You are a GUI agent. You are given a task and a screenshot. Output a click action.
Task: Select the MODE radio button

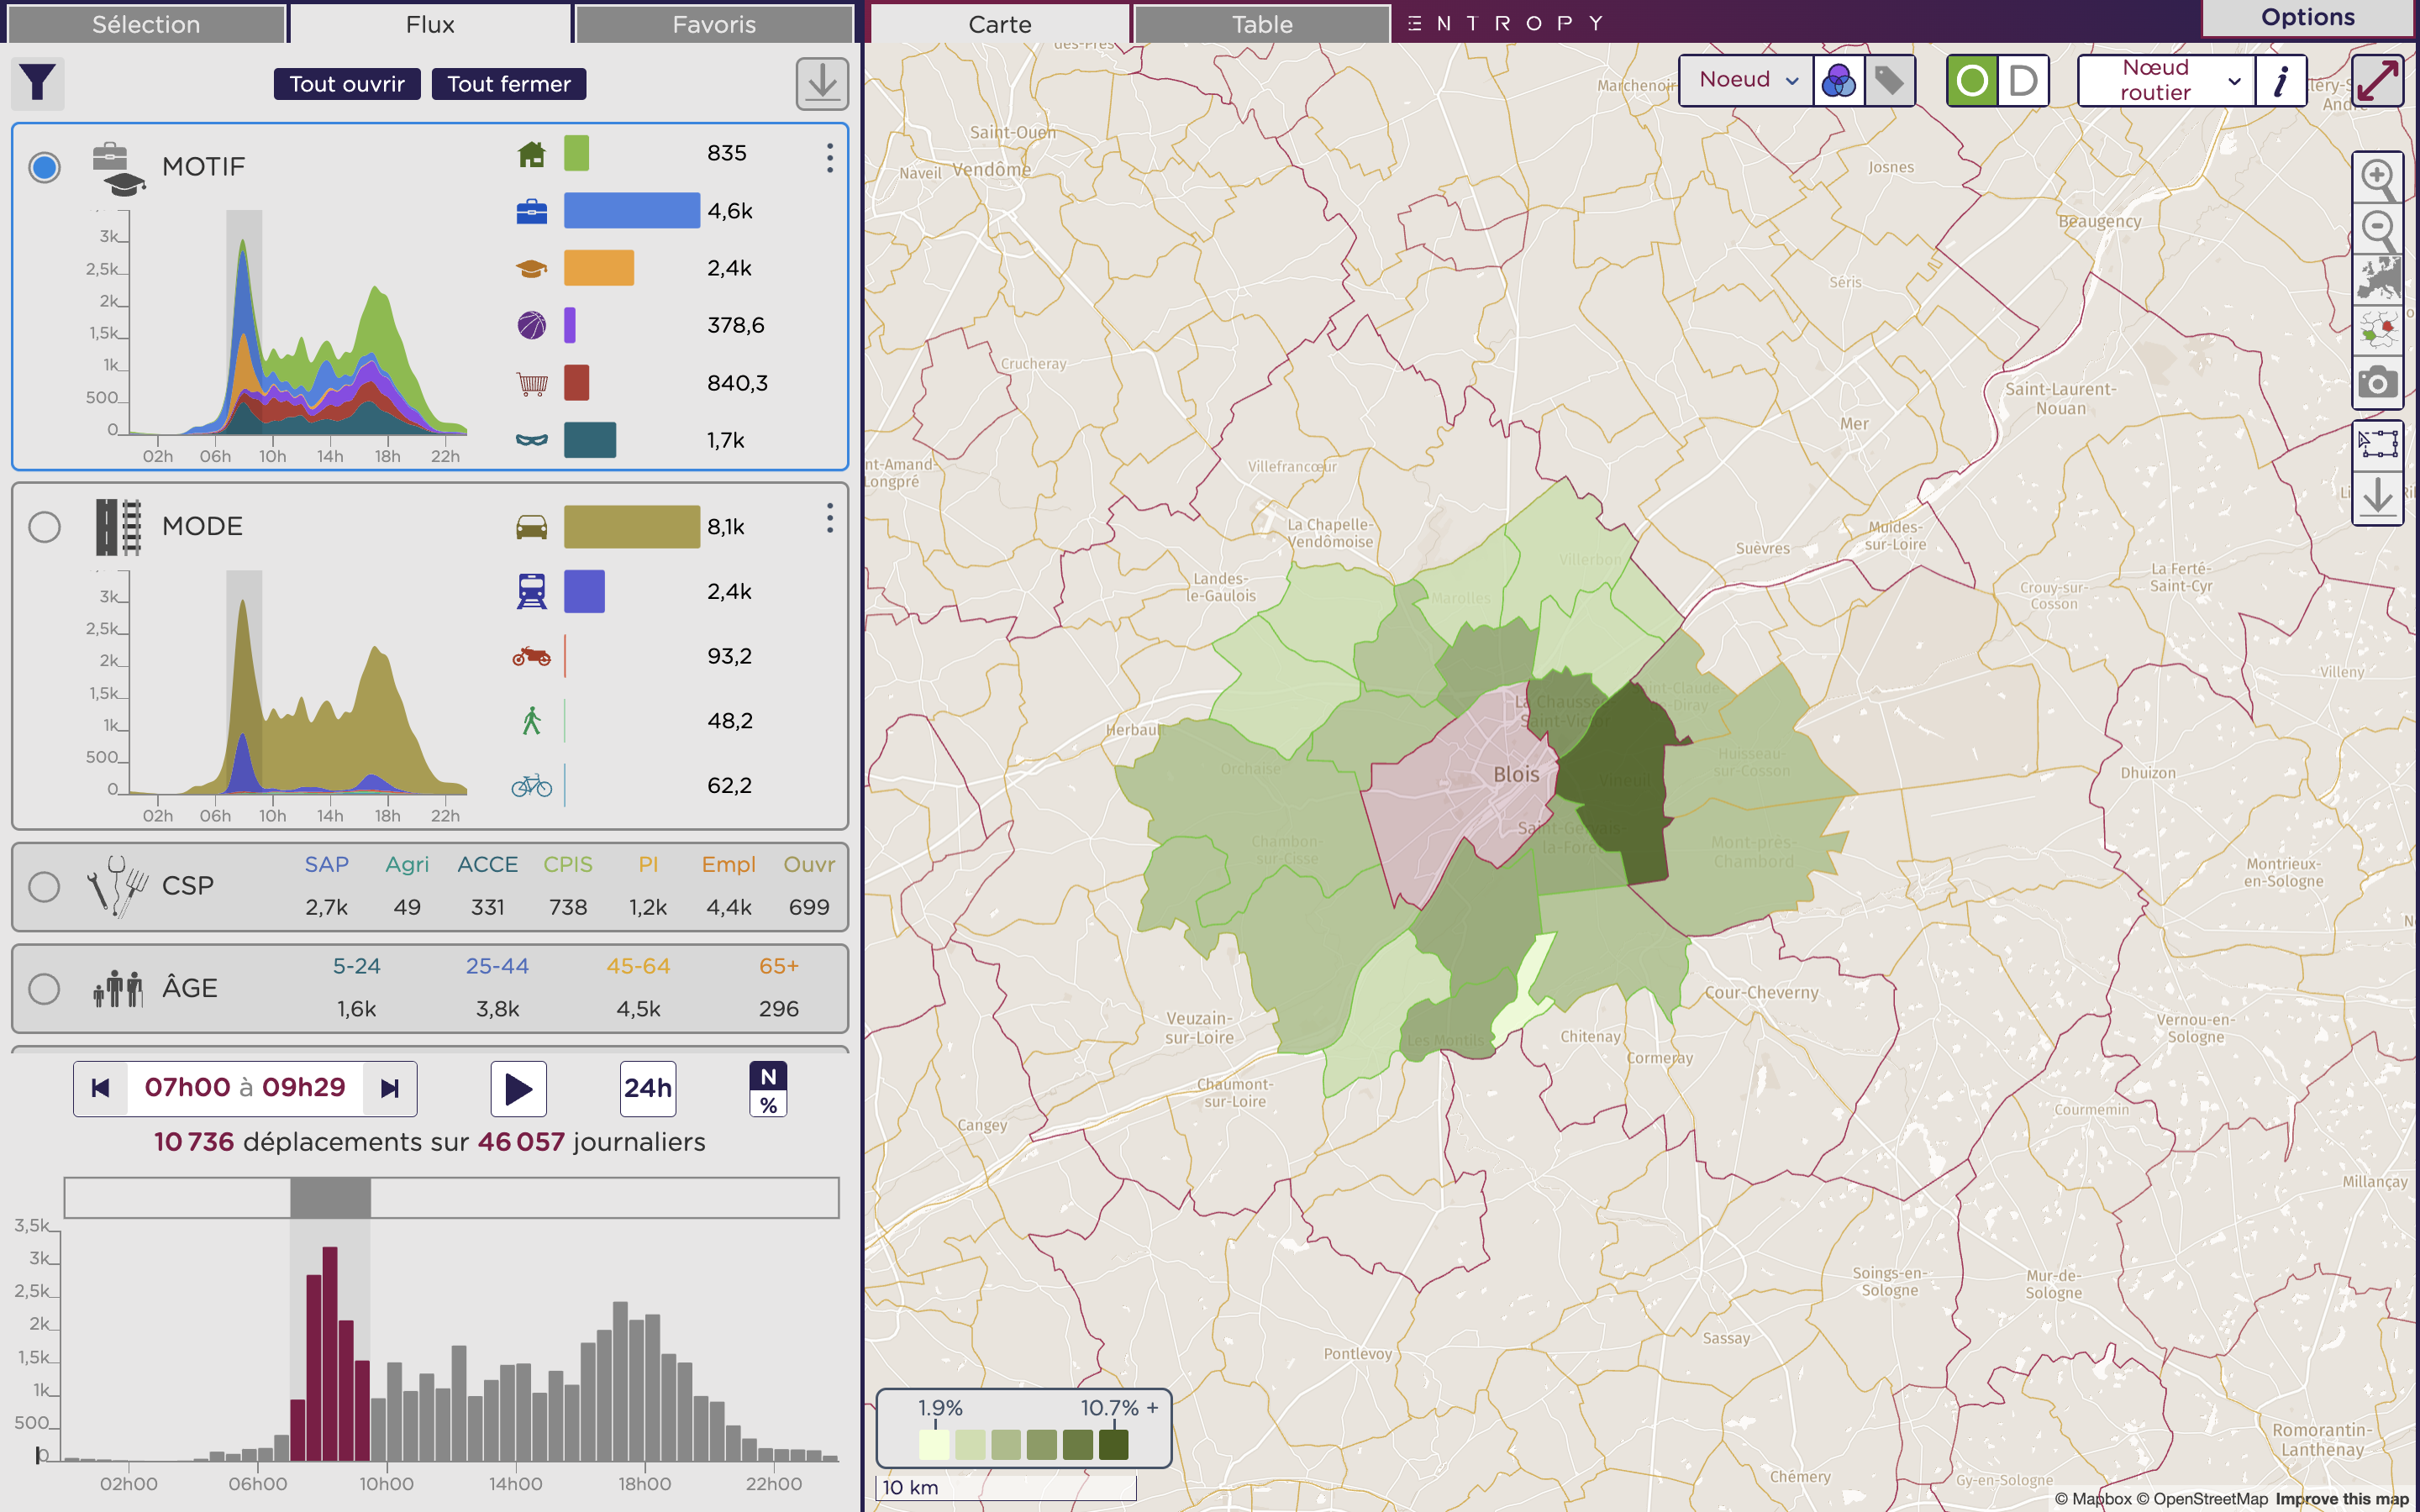click(x=44, y=527)
